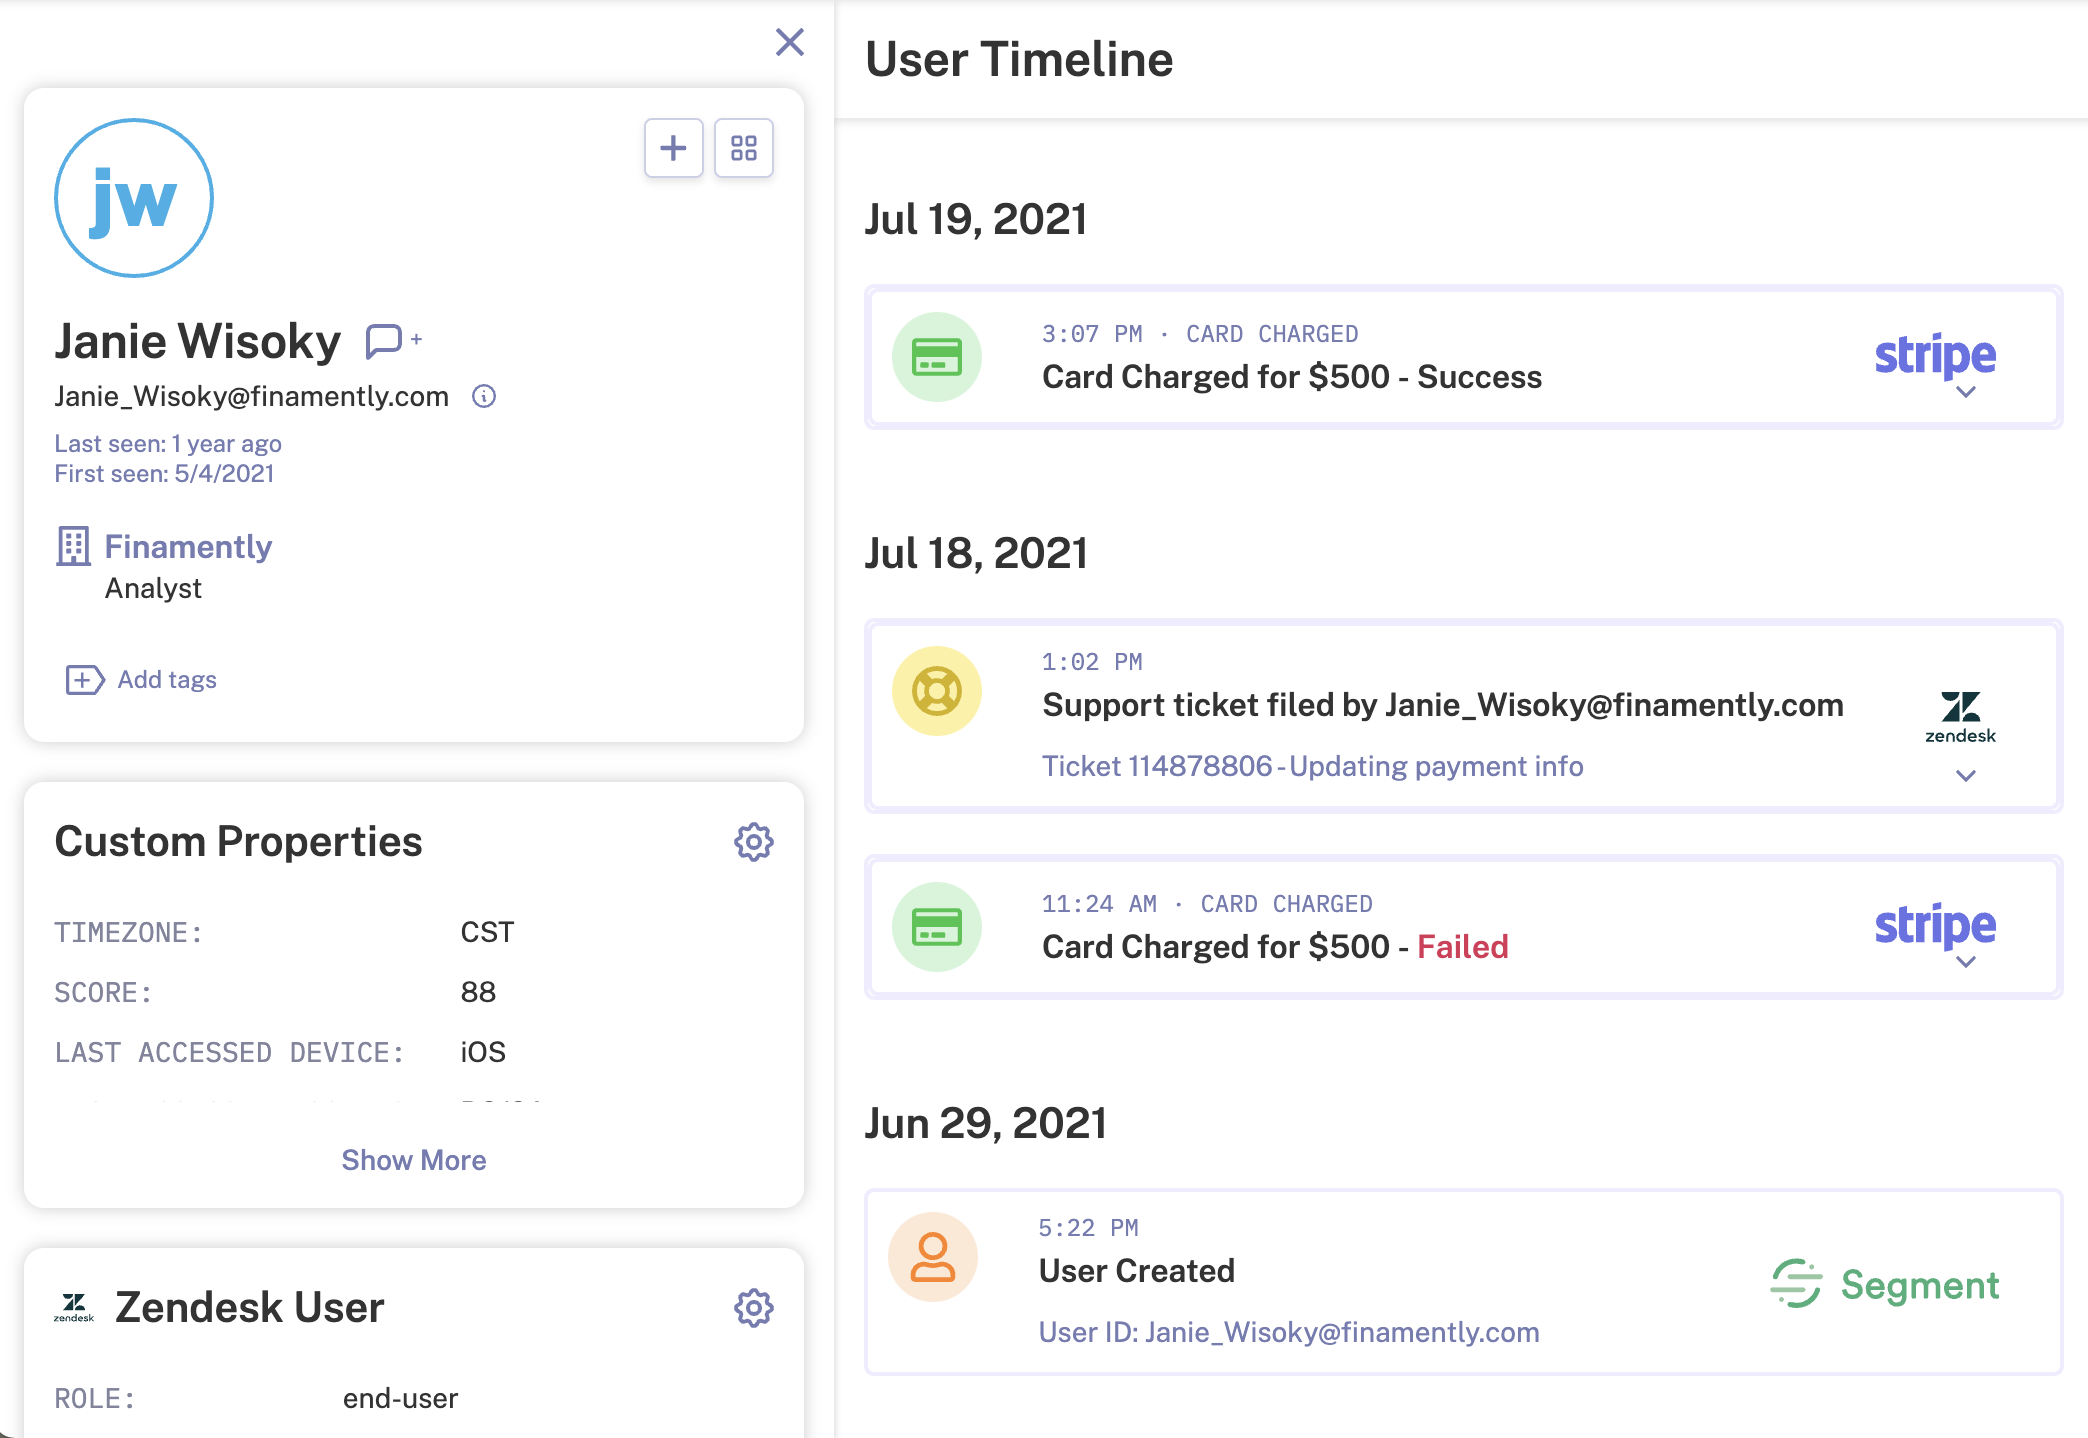The height and width of the screenshot is (1438, 2088).
Task: Expand the 3:07 PM Card Charged event
Action: pos(1966,392)
